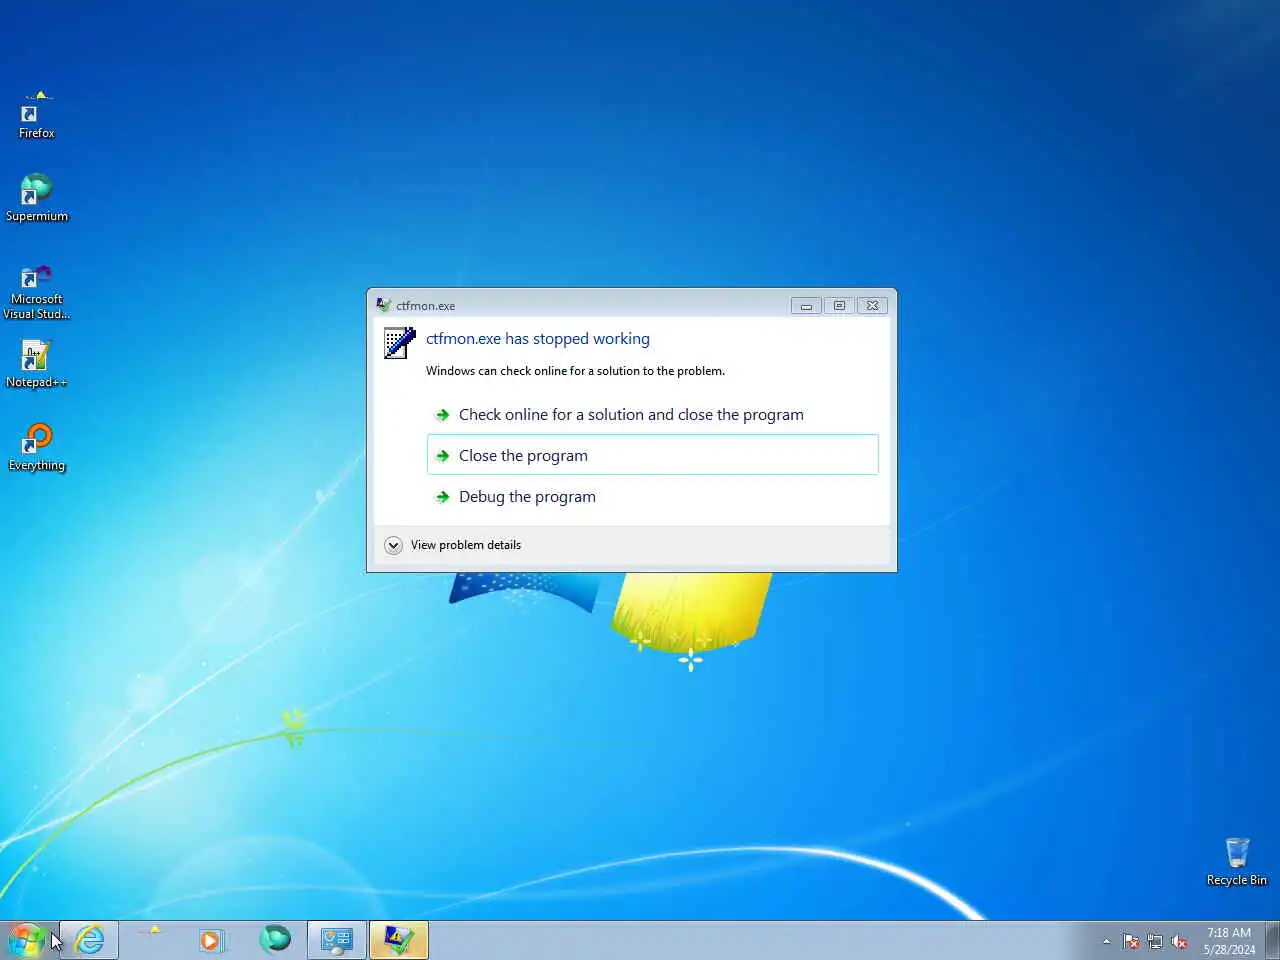Choose Debug the program
The width and height of the screenshot is (1280, 960).
tap(652, 497)
